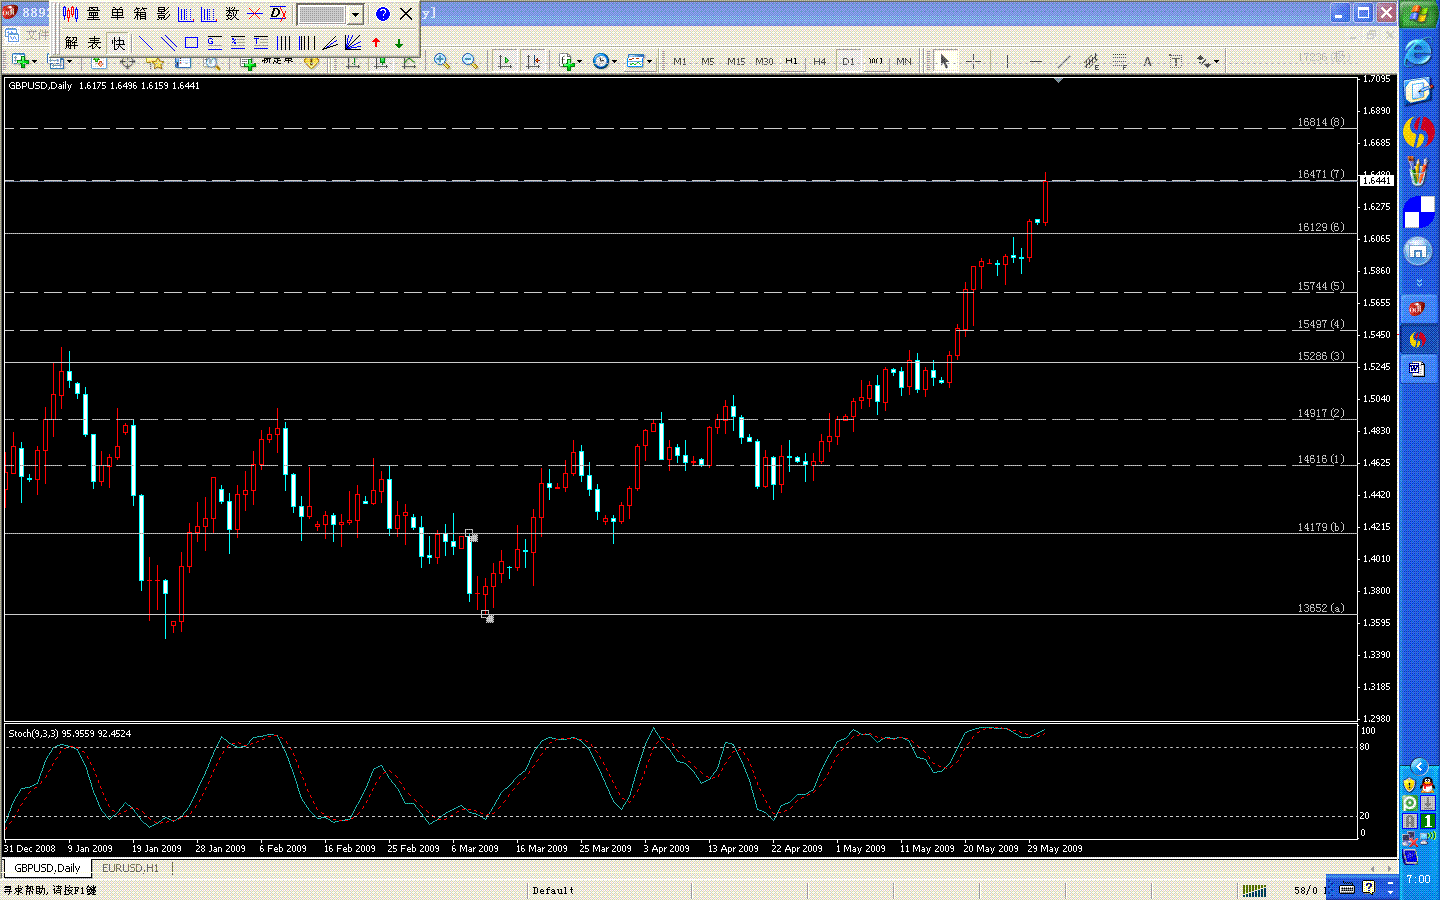Switch chart to M1 timeframe

click(x=680, y=62)
